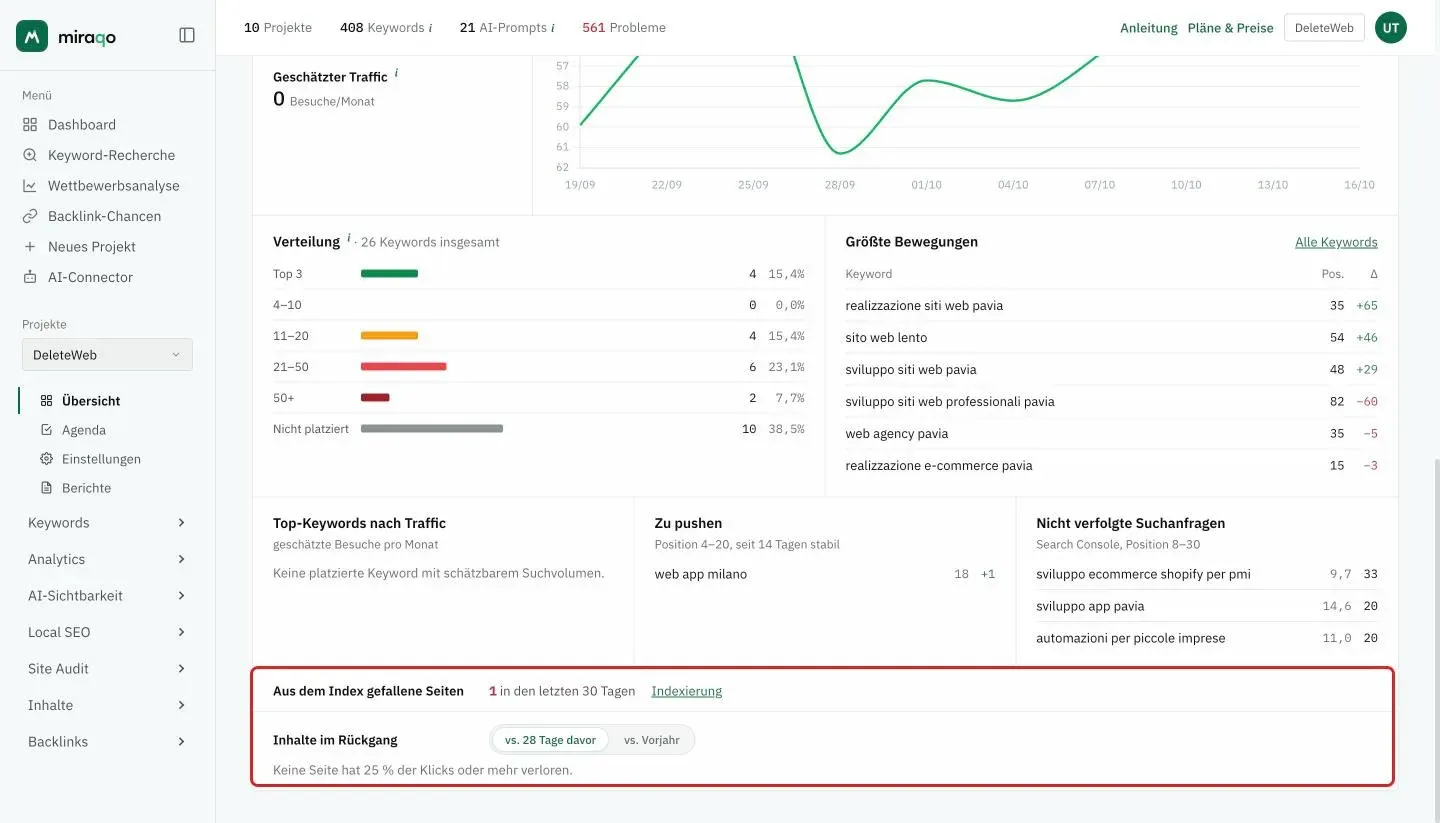
Task: Expand the Analytics sidebar section
Action: coord(107,559)
